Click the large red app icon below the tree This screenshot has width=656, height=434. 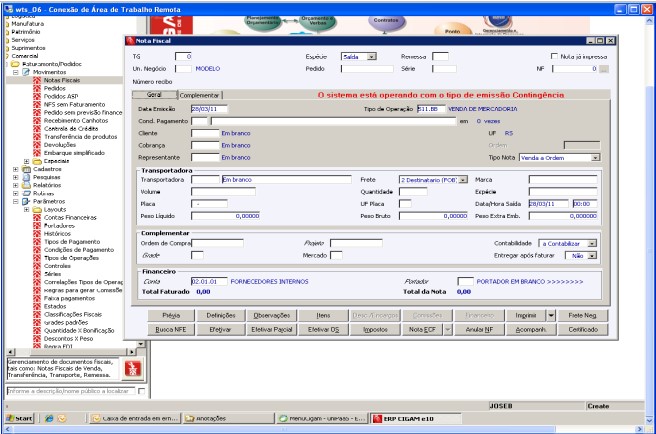133,369
